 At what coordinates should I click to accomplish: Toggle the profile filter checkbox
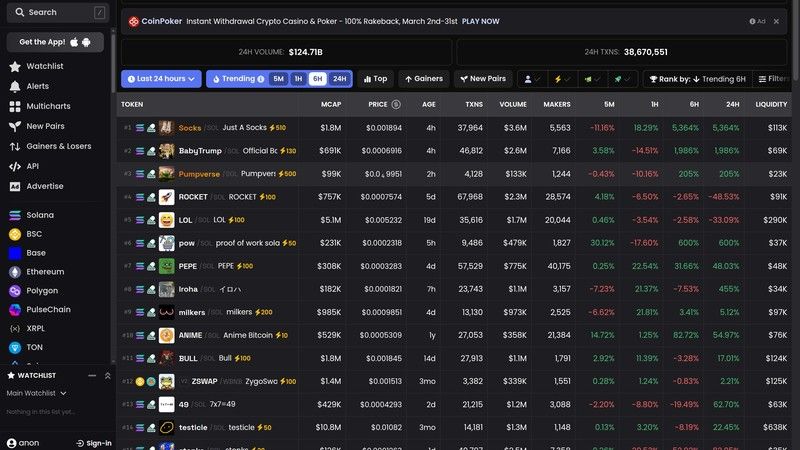pos(532,79)
